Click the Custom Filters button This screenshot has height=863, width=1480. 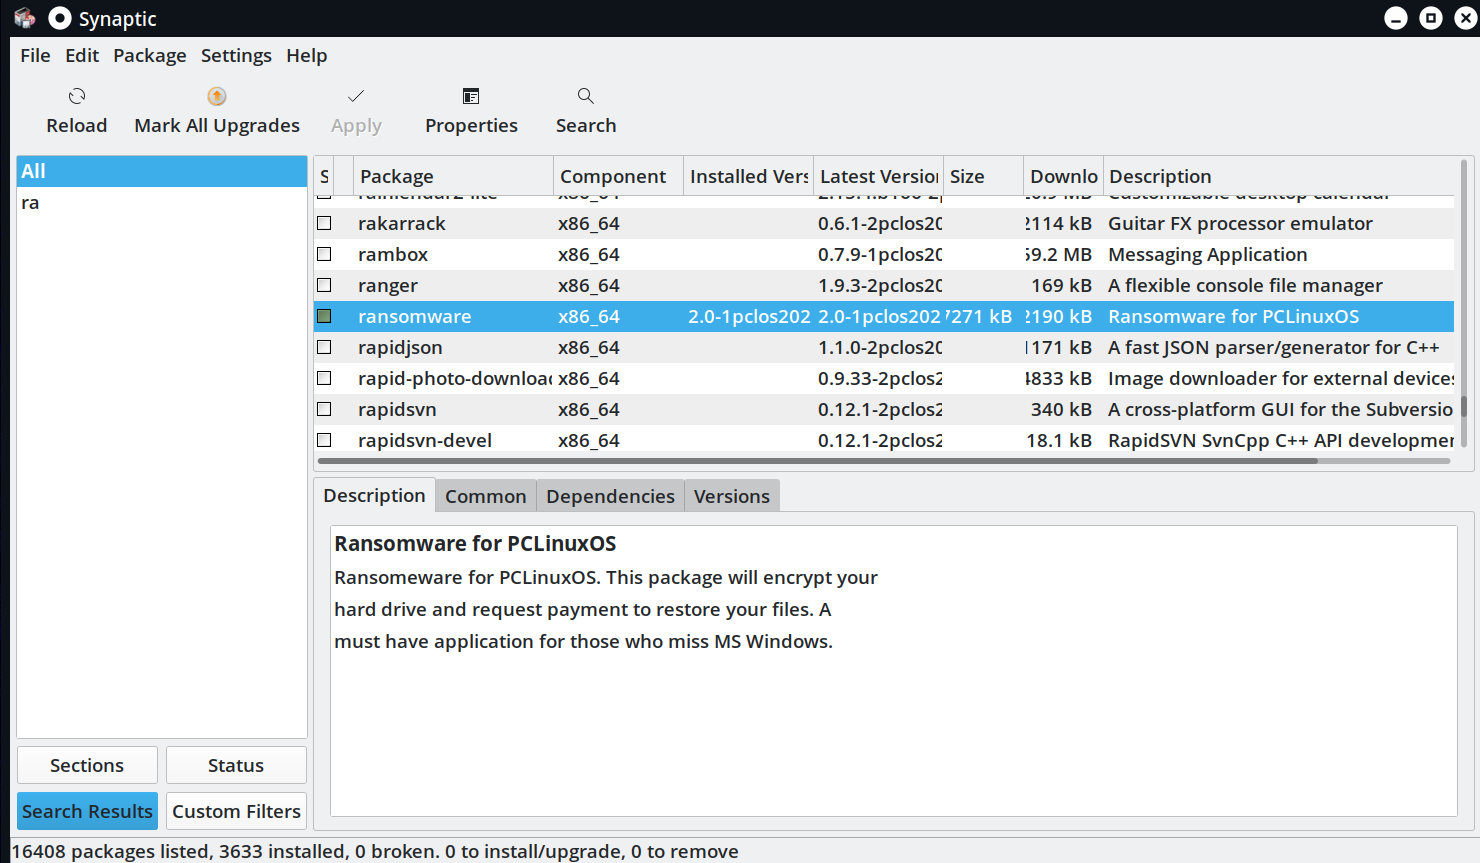coord(236,811)
